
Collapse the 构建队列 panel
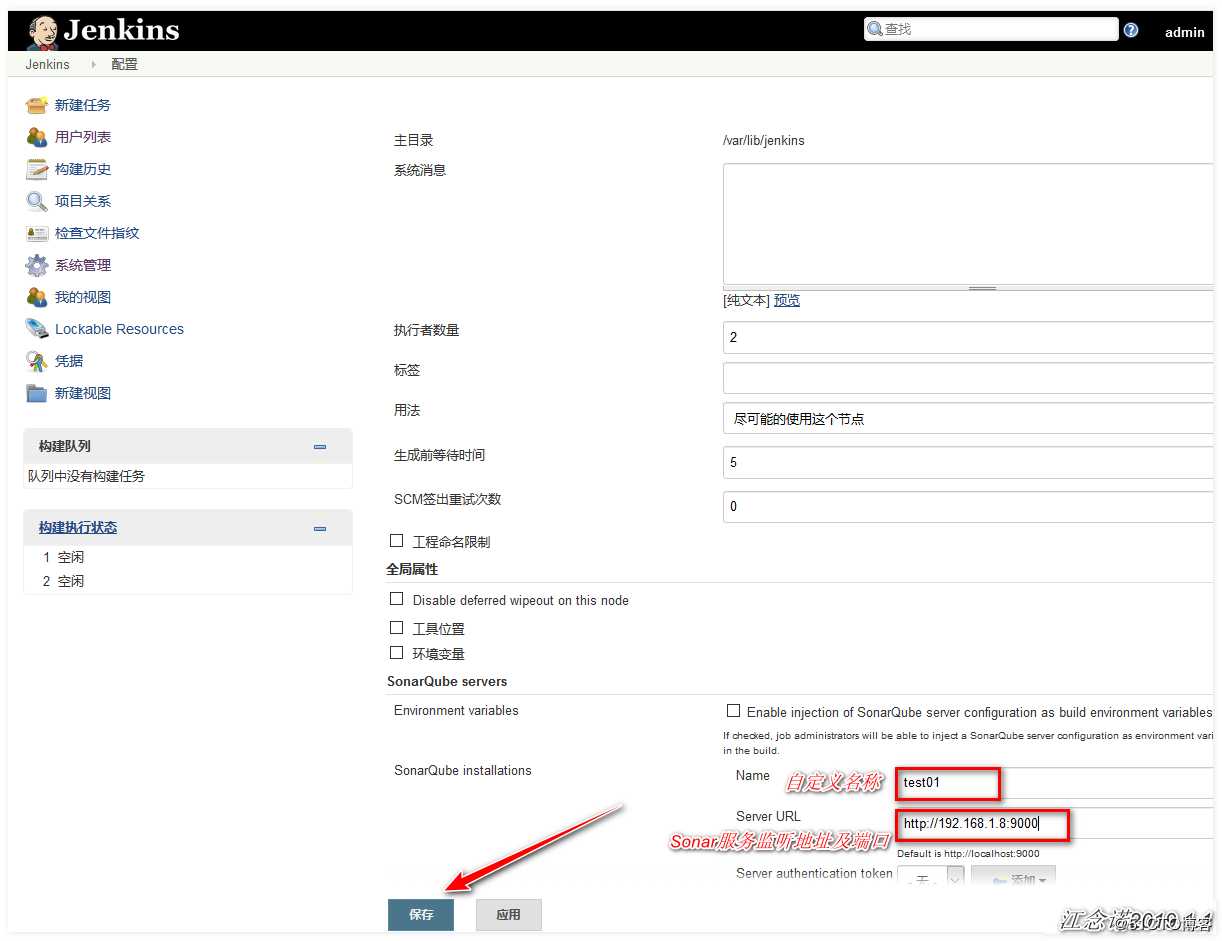320,447
